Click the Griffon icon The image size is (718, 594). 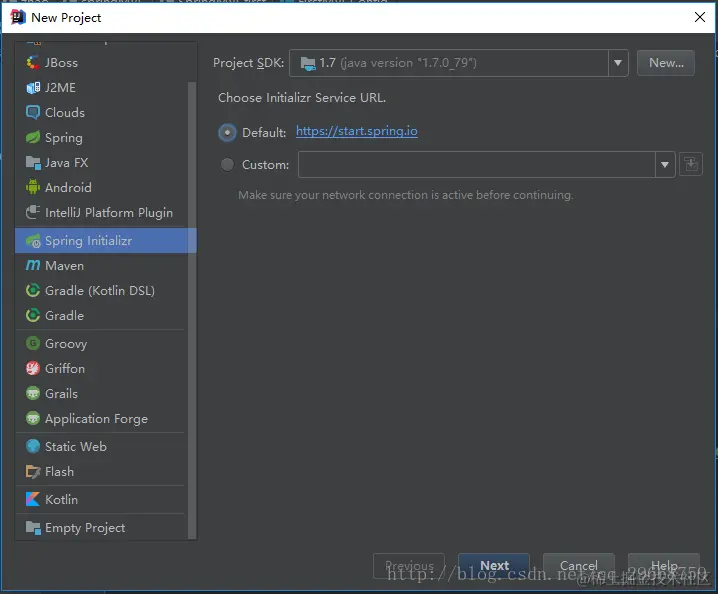pyautogui.click(x=33, y=368)
